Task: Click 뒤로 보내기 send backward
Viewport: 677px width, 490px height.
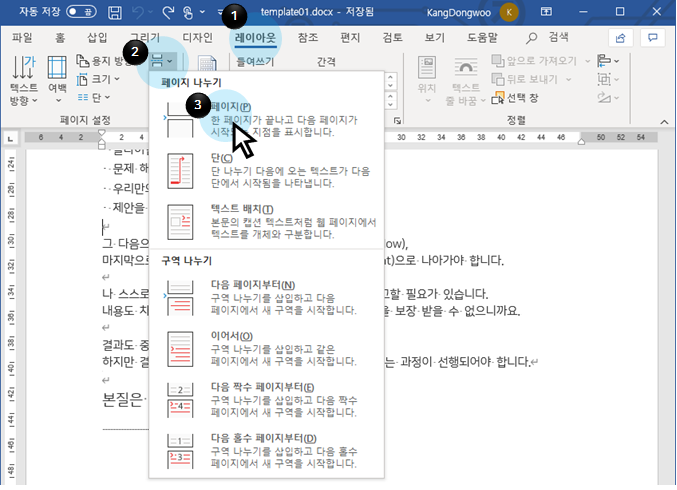Action: click(525, 79)
